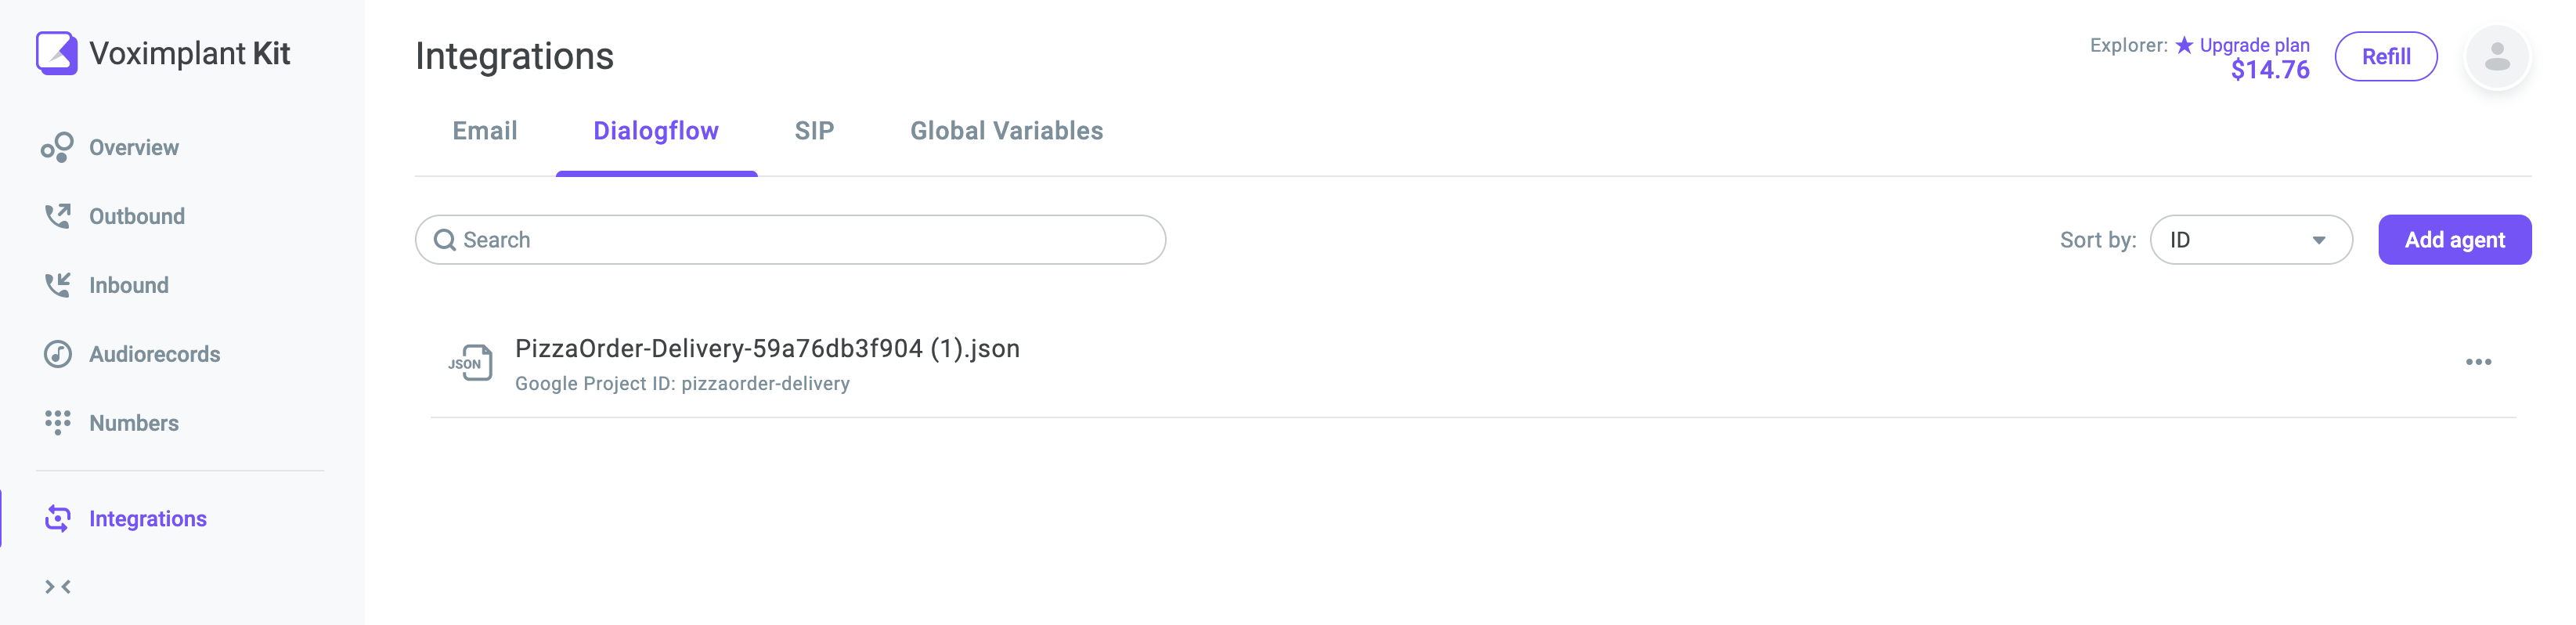Image resolution: width=2576 pixels, height=625 pixels.
Task: Open the Audiorecords icon
Action: click(58, 354)
